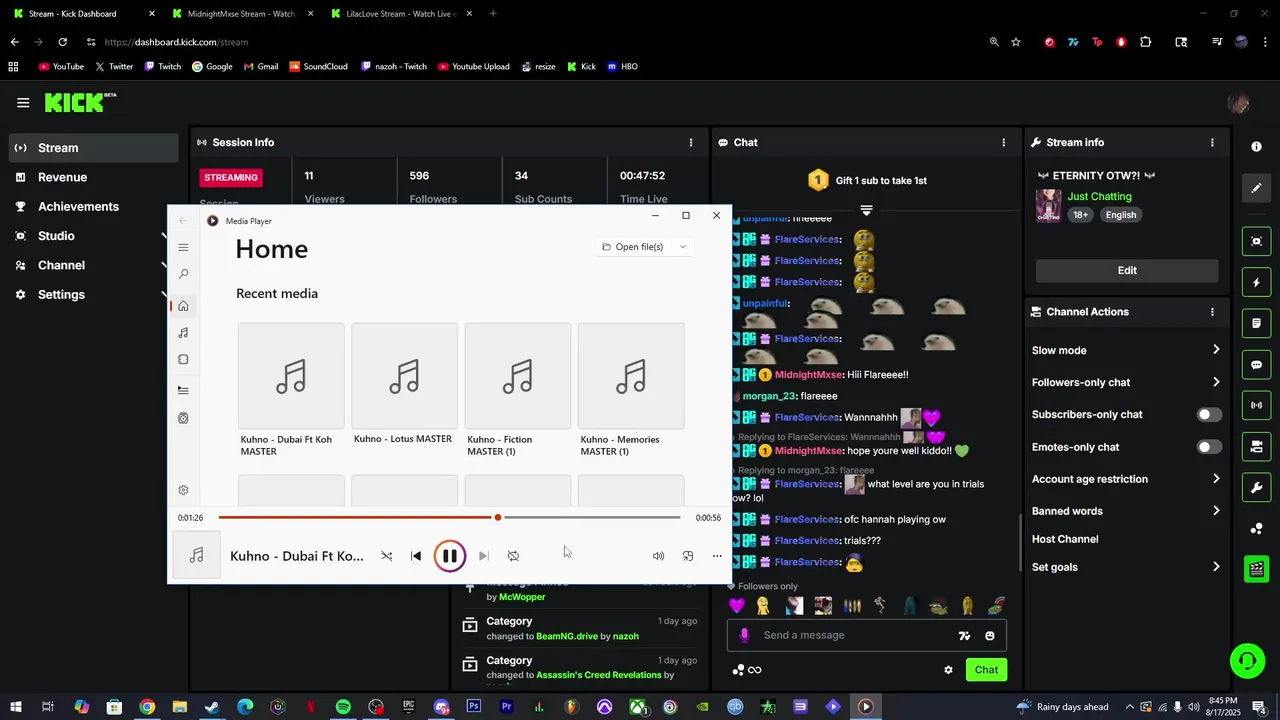The width and height of the screenshot is (1280, 720).
Task: Open Chat panel options menu
Action: pyautogui.click(x=1004, y=142)
